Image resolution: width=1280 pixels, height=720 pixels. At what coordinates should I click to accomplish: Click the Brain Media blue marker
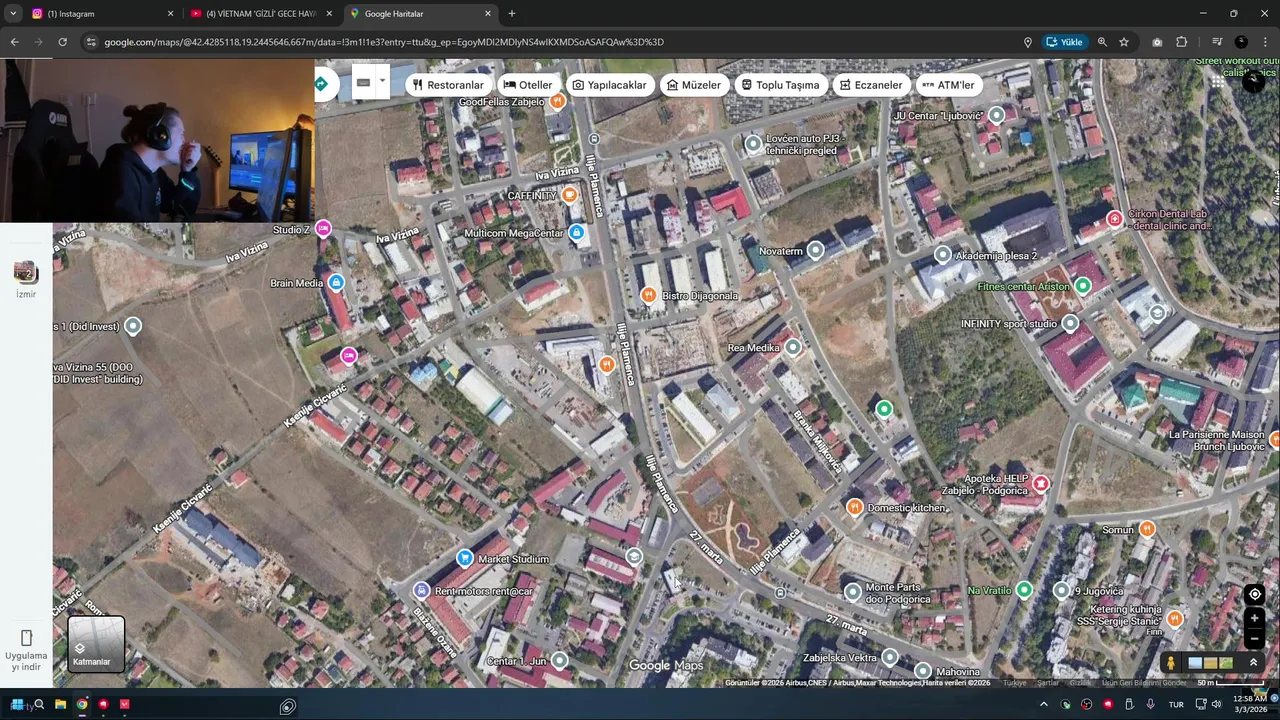[336, 283]
